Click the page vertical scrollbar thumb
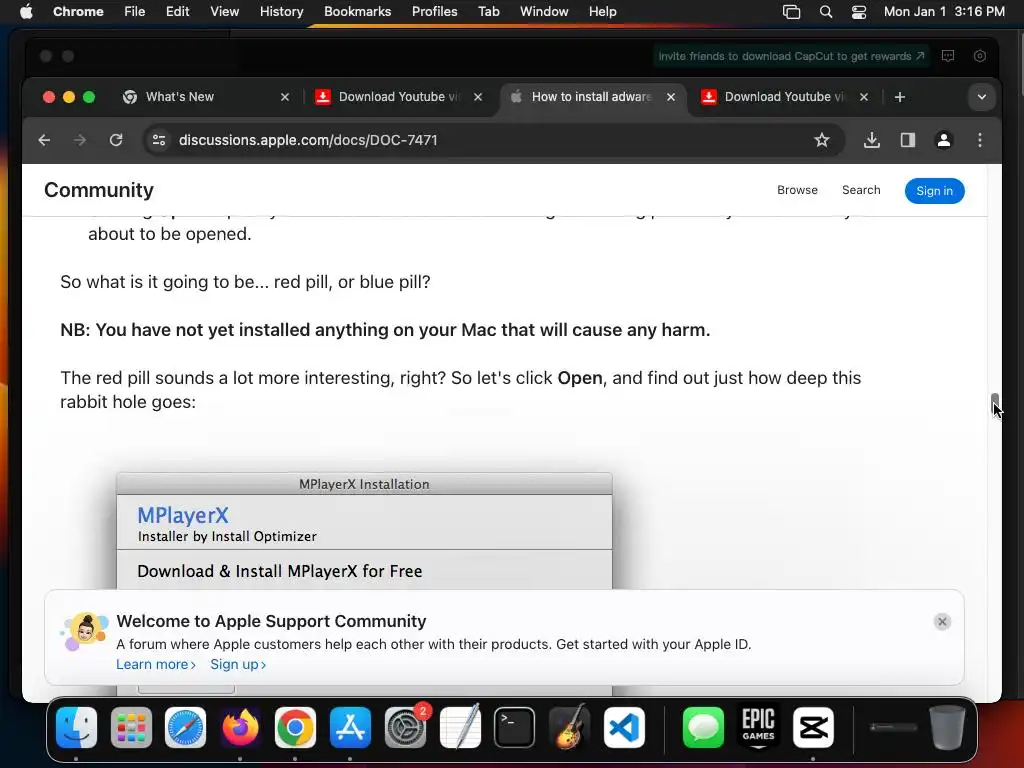 click(995, 403)
